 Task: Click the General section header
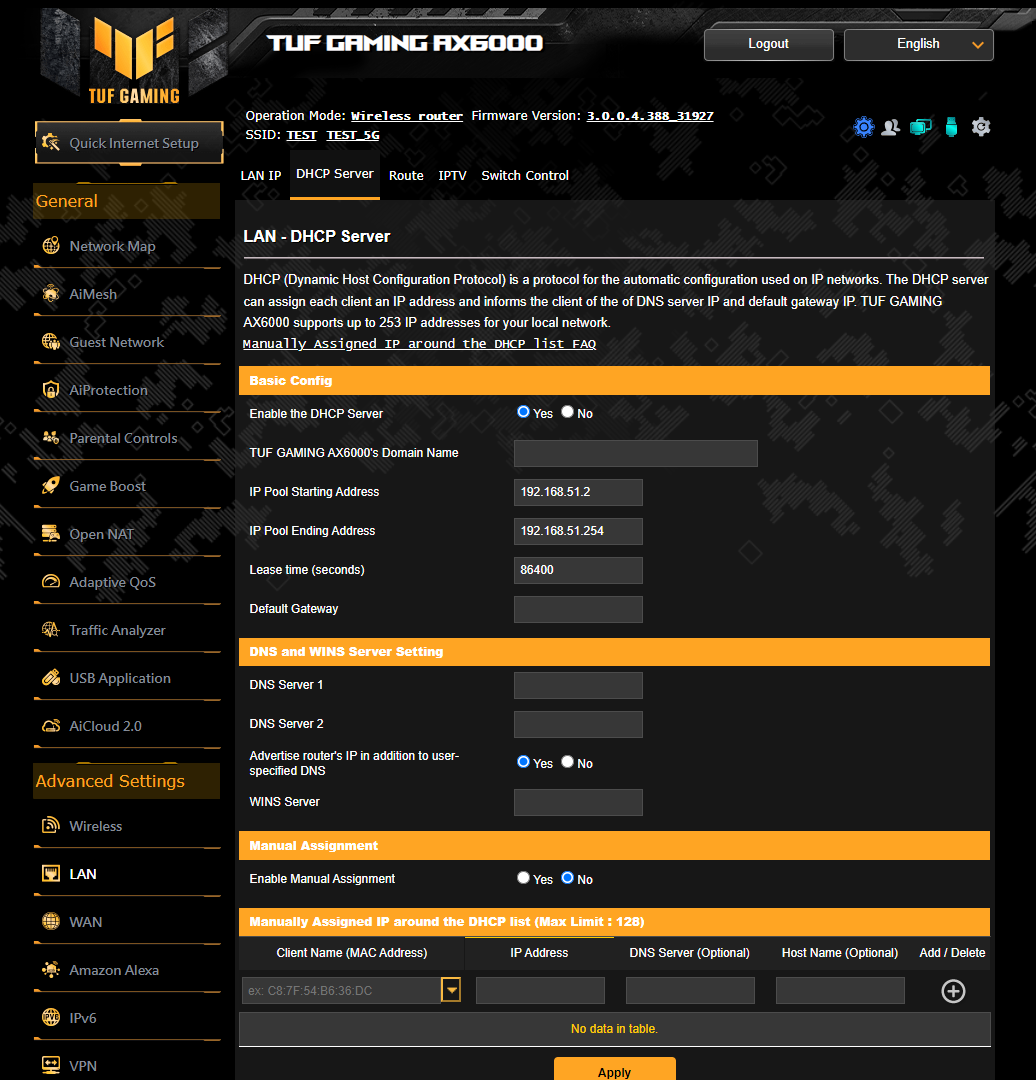127,201
